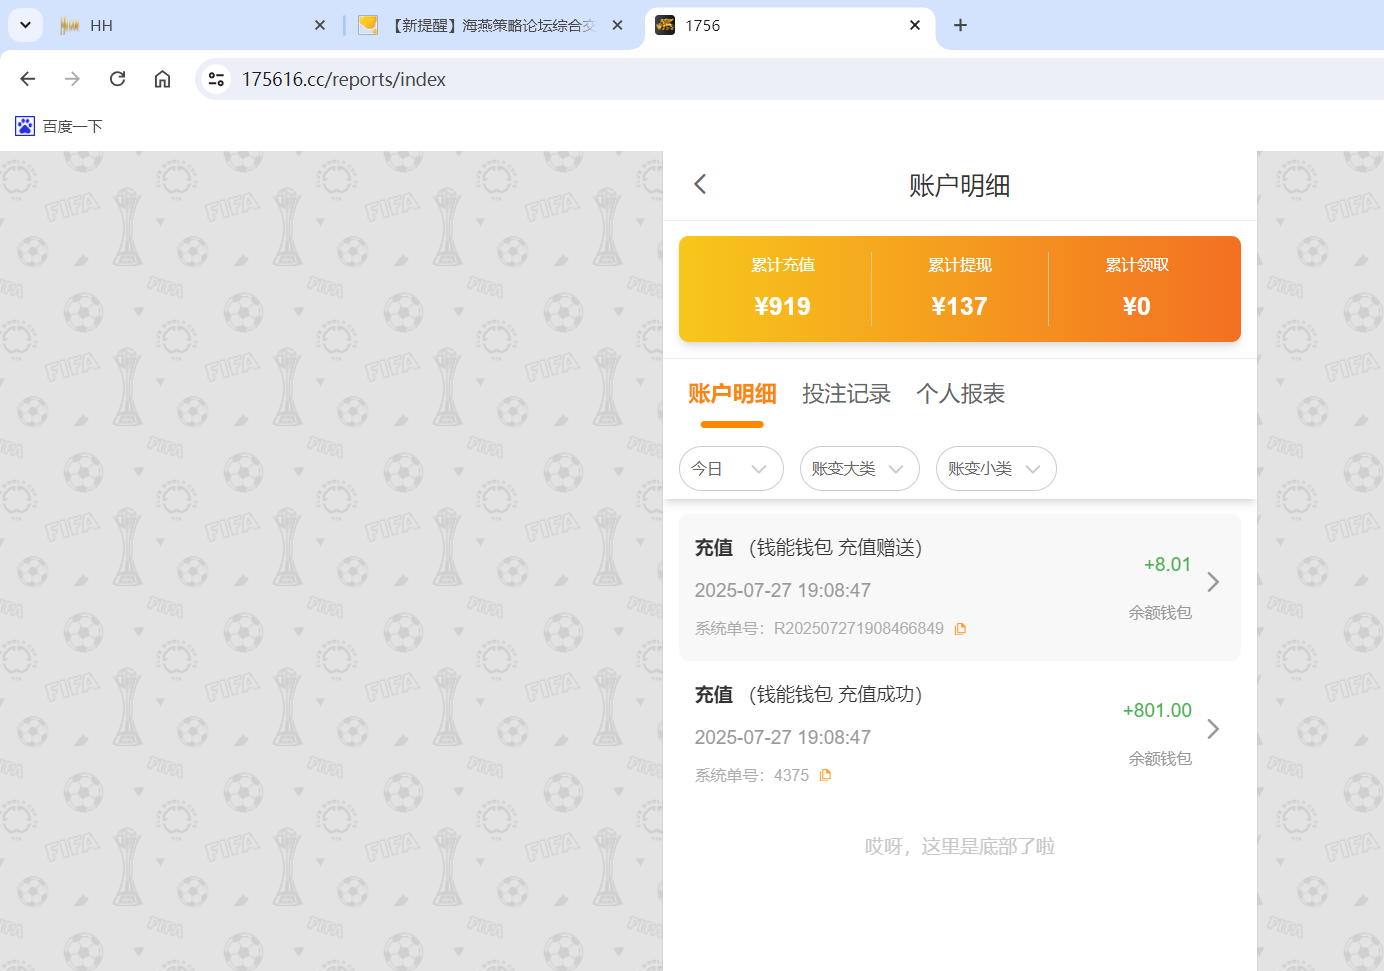Open the 今日 date filter dropdown
This screenshot has width=1384, height=971.
pos(731,468)
